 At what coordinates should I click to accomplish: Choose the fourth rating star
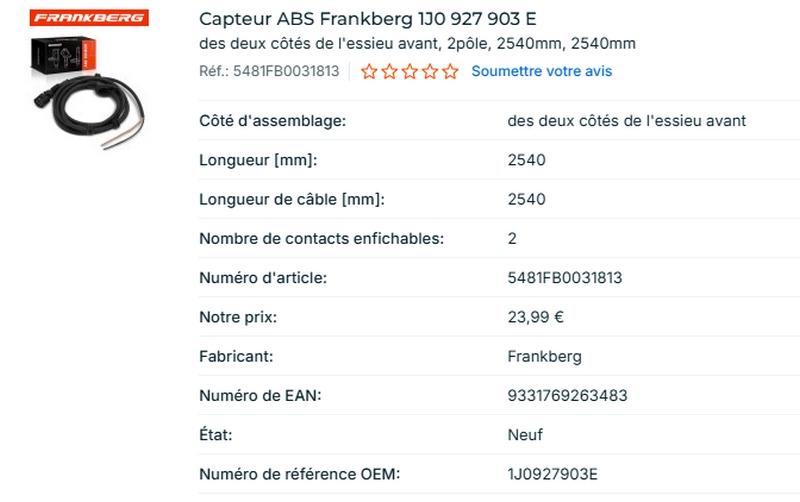coord(430,72)
